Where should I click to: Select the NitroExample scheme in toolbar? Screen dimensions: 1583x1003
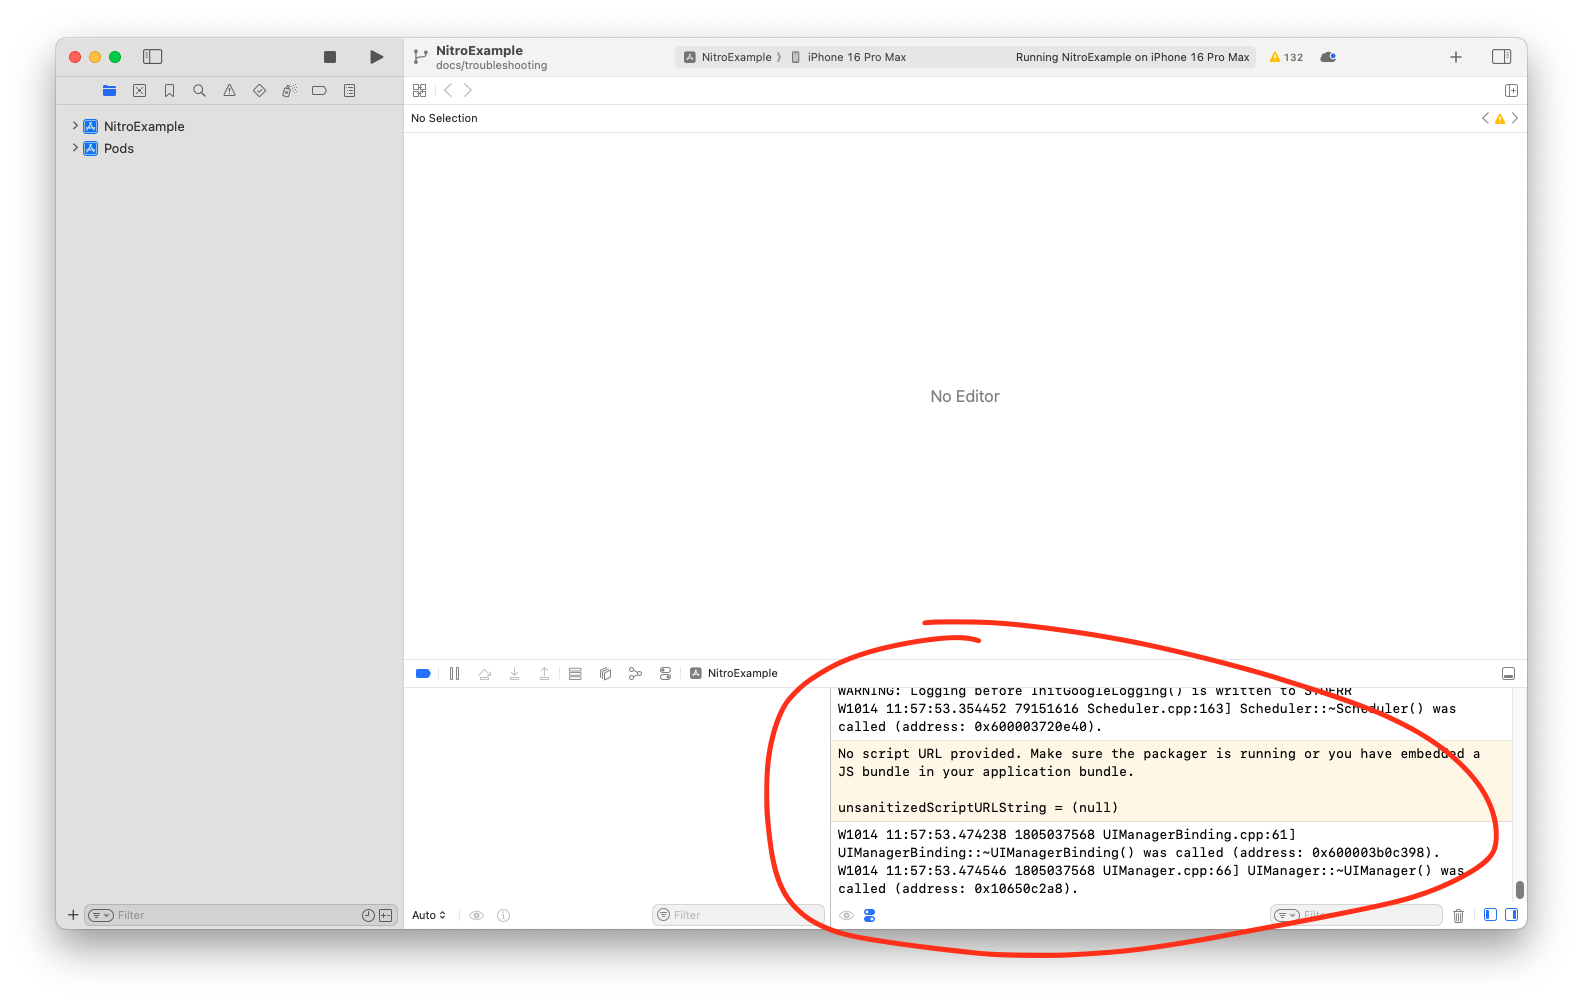729,58
